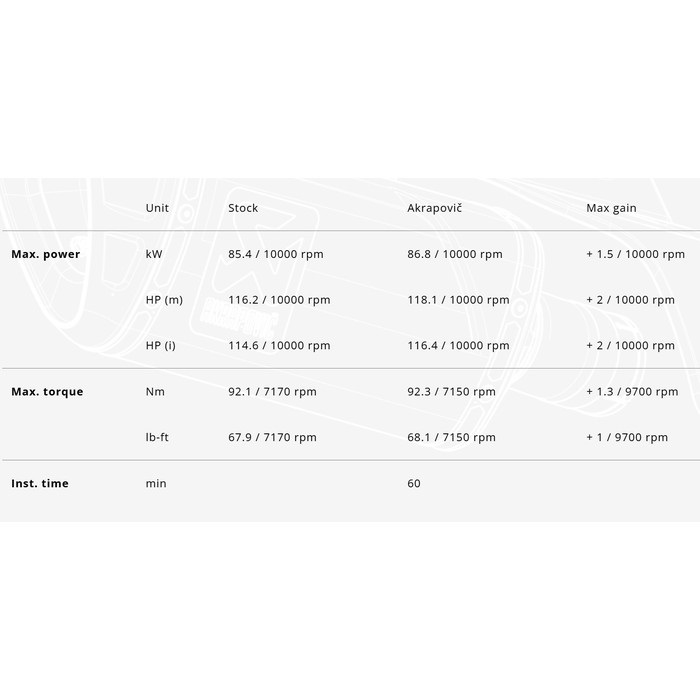
Task: Select stock torque 92.1 / 7170 rpm
Action: pos(272,391)
